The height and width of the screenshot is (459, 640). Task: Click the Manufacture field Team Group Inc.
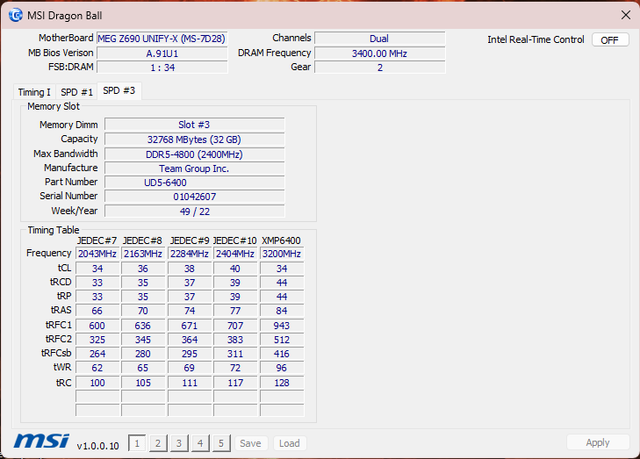click(x=194, y=169)
